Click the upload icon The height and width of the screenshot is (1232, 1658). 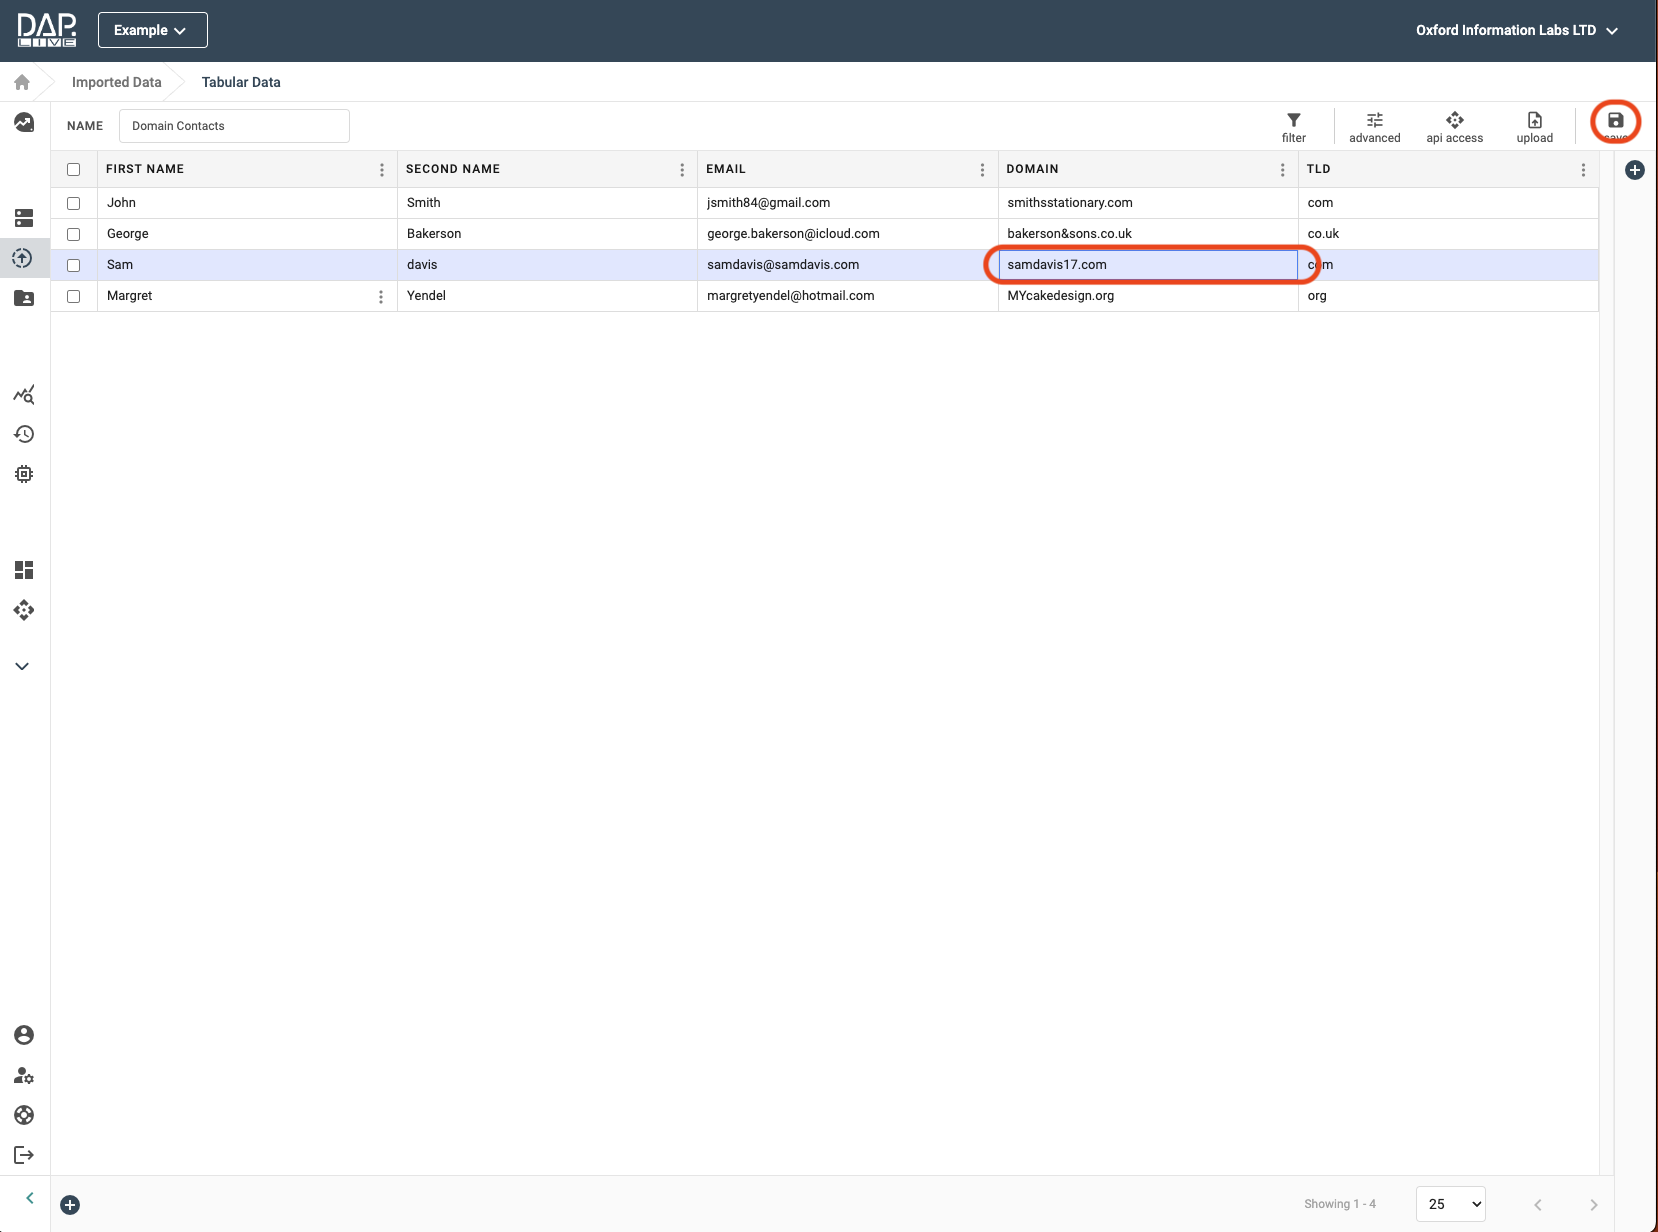(x=1534, y=127)
